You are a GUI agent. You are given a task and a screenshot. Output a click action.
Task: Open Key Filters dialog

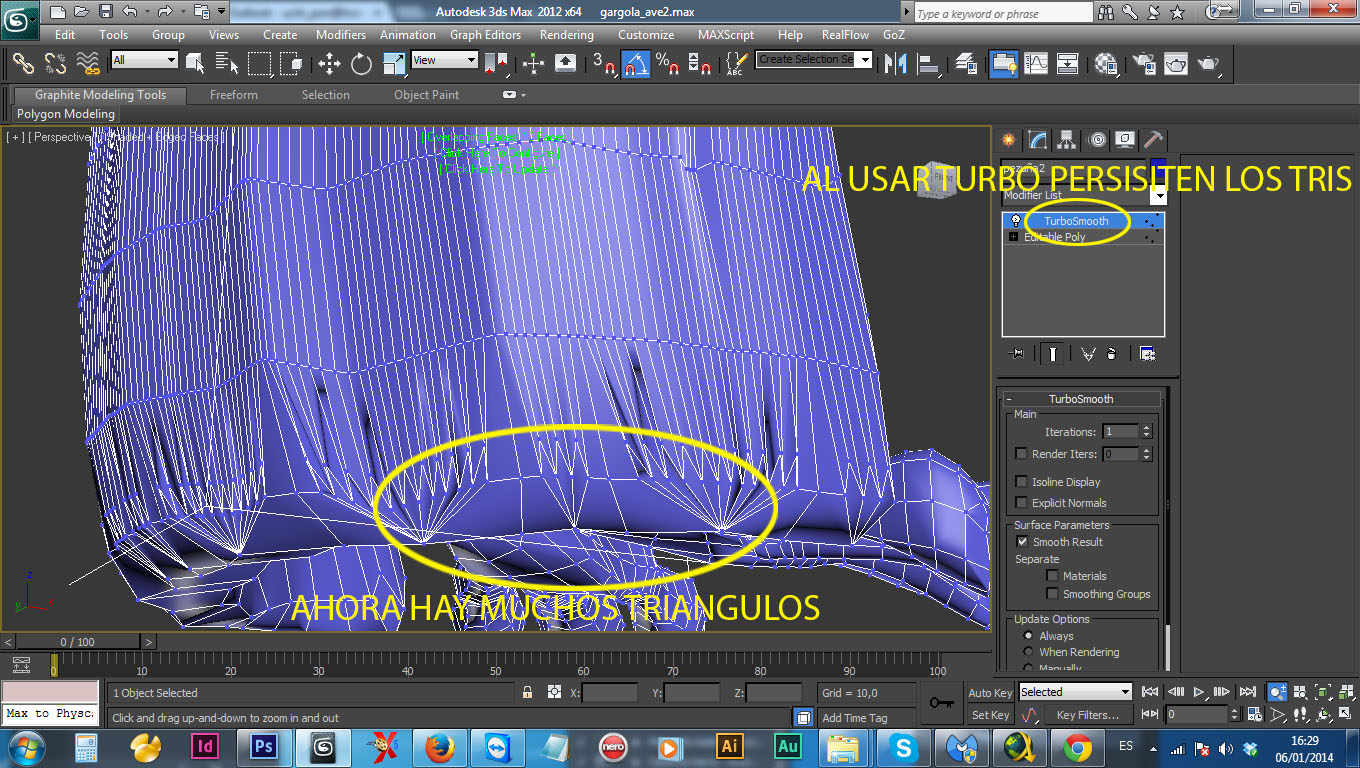click(1087, 715)
